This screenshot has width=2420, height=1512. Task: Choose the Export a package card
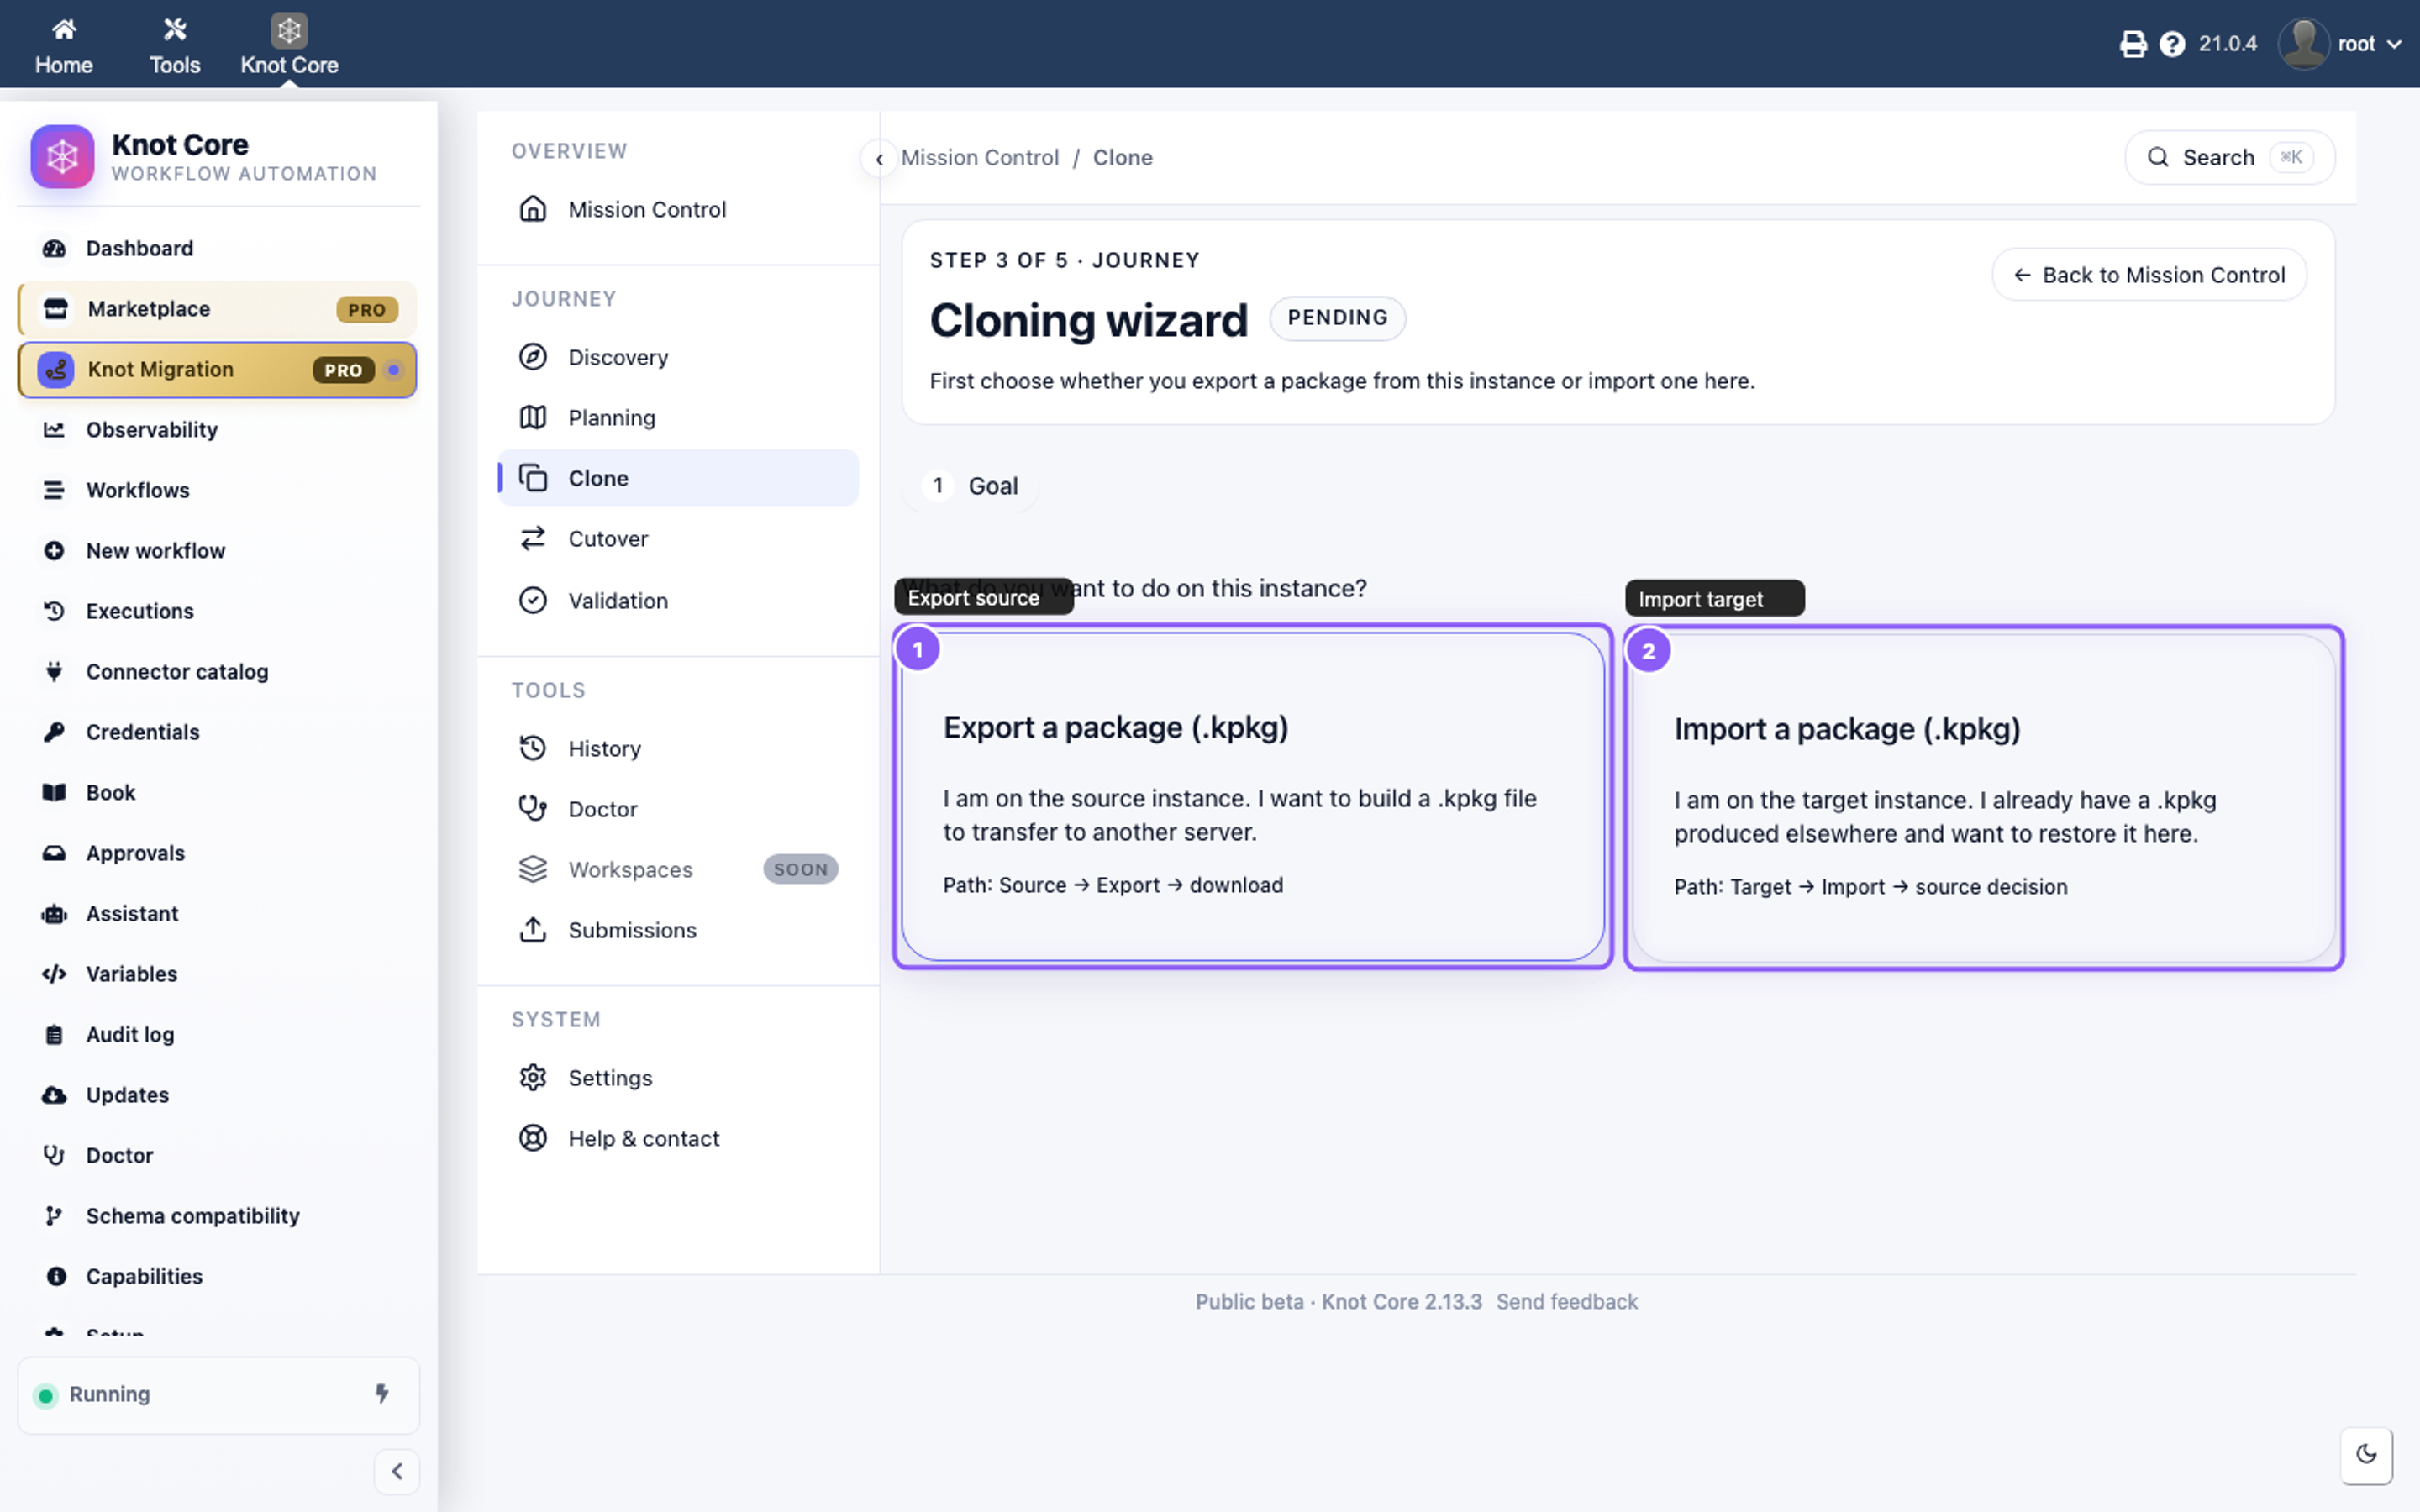(1253, 796)
